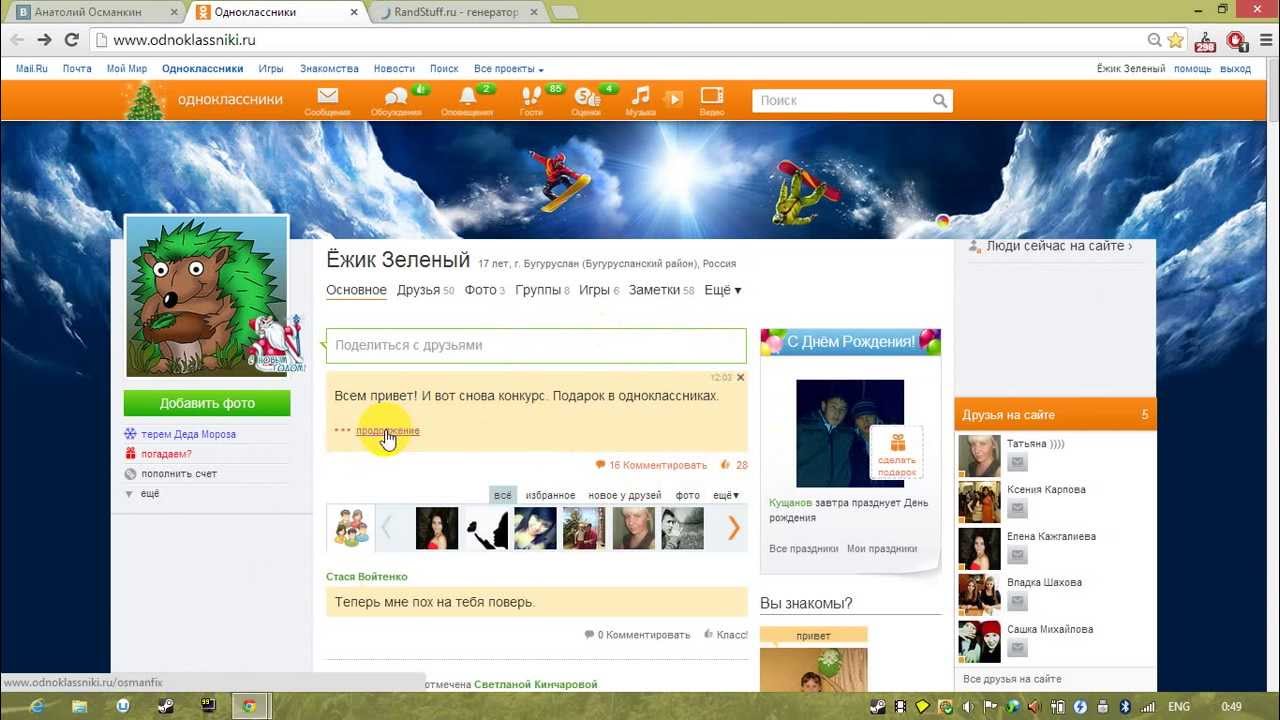This screenshot has height=720, width=1280.
Task: Expand the ещё feed filter dropdown
Action: [x=726, y=495]
